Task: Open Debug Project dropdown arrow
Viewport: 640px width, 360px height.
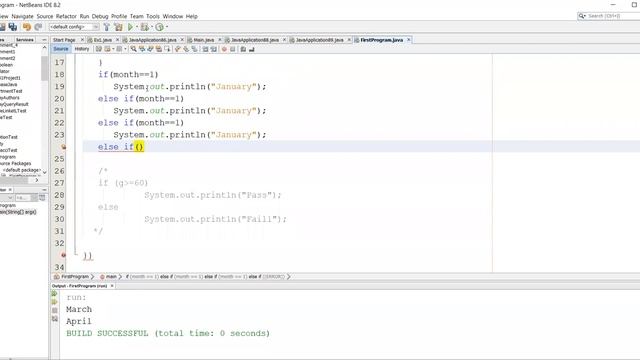Action: point(151,27)
